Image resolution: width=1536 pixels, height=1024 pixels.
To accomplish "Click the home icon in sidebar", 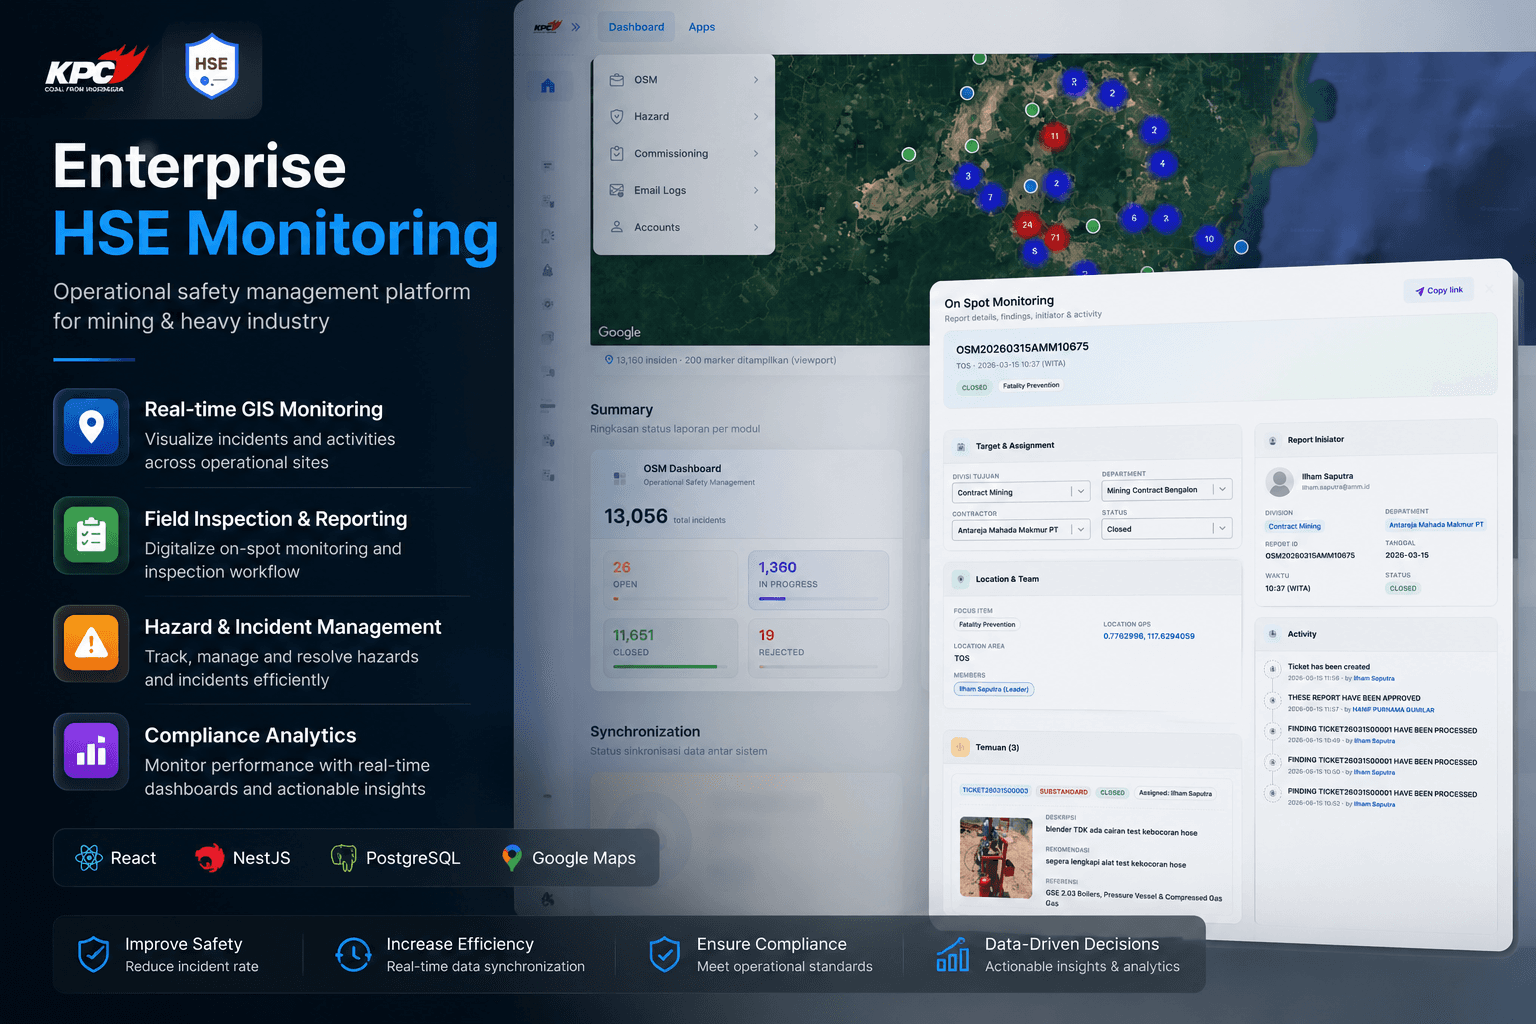I will pos(548,86).
